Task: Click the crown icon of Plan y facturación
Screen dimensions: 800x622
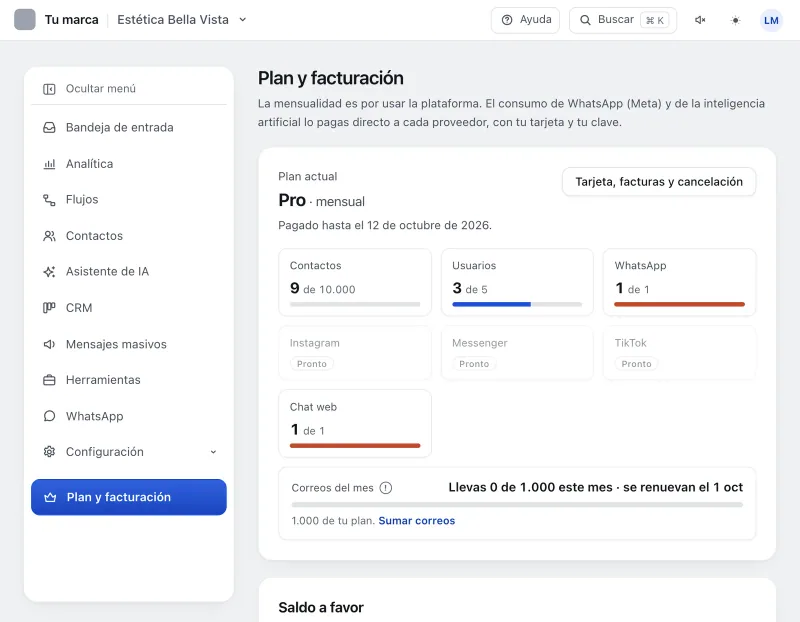Action: point(50,497)
